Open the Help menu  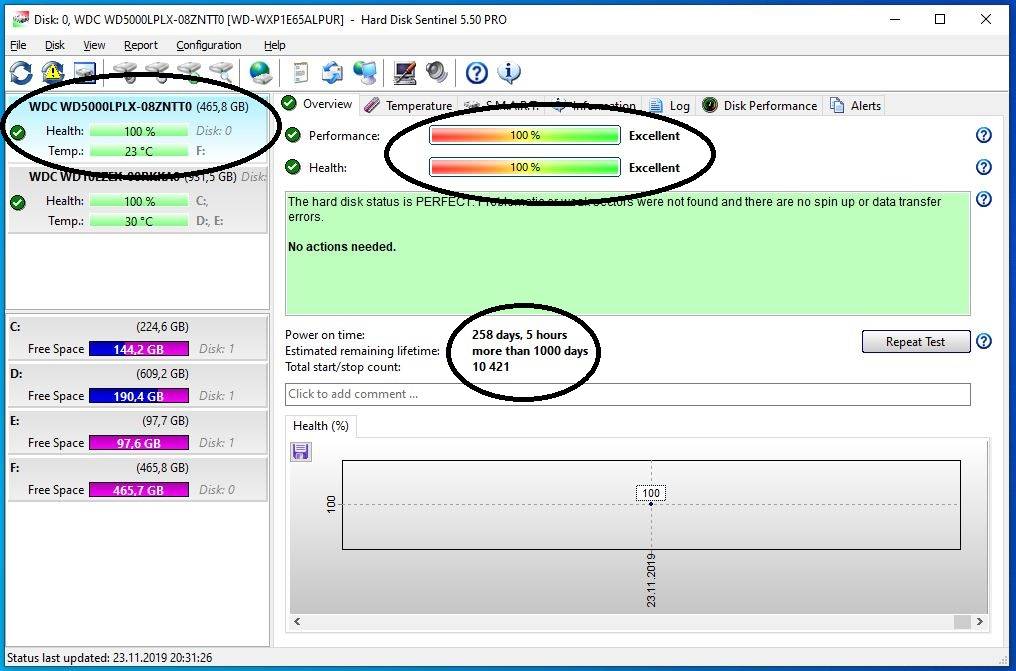pos(275,45)
